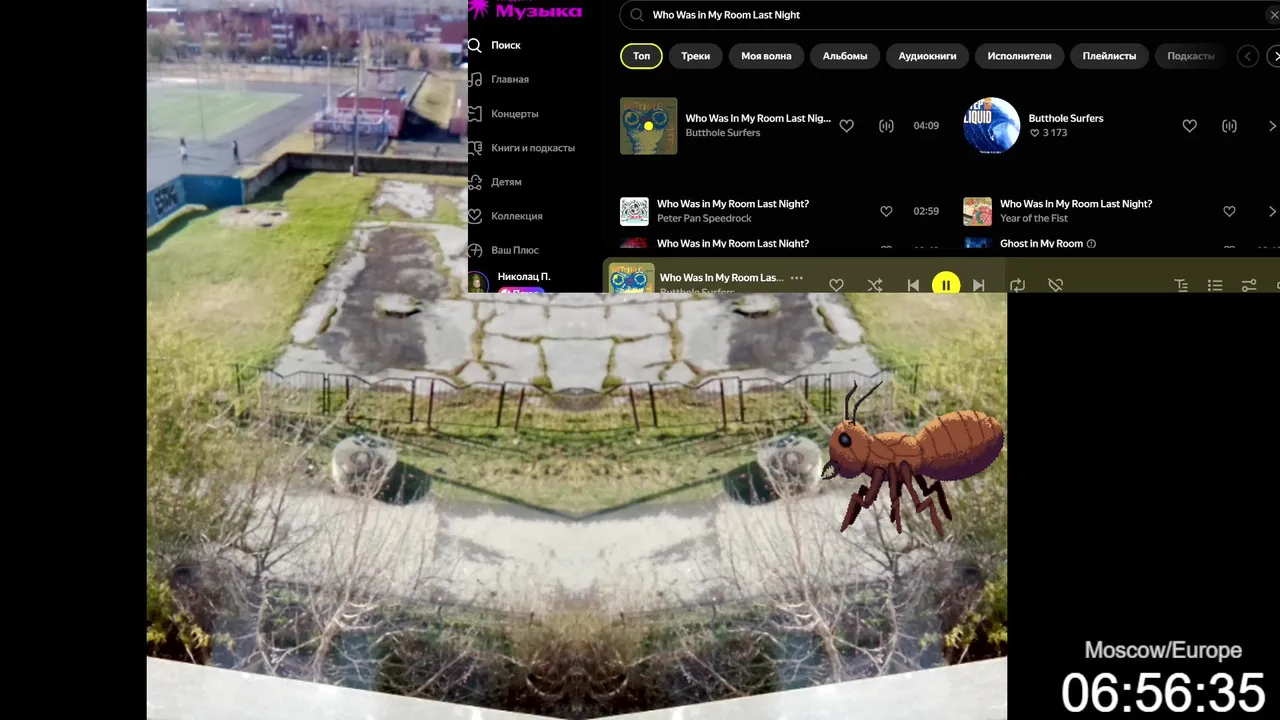Click the Концерты icon in sidebar
The image size is (1280, 720).
pyautogui.click(x=475, y=114)
